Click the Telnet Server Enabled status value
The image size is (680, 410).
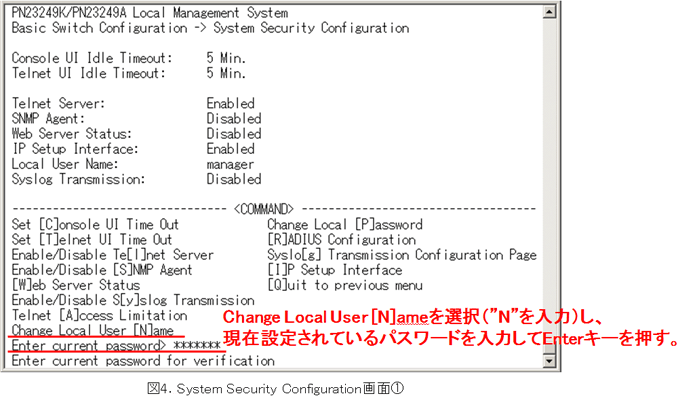230,103
